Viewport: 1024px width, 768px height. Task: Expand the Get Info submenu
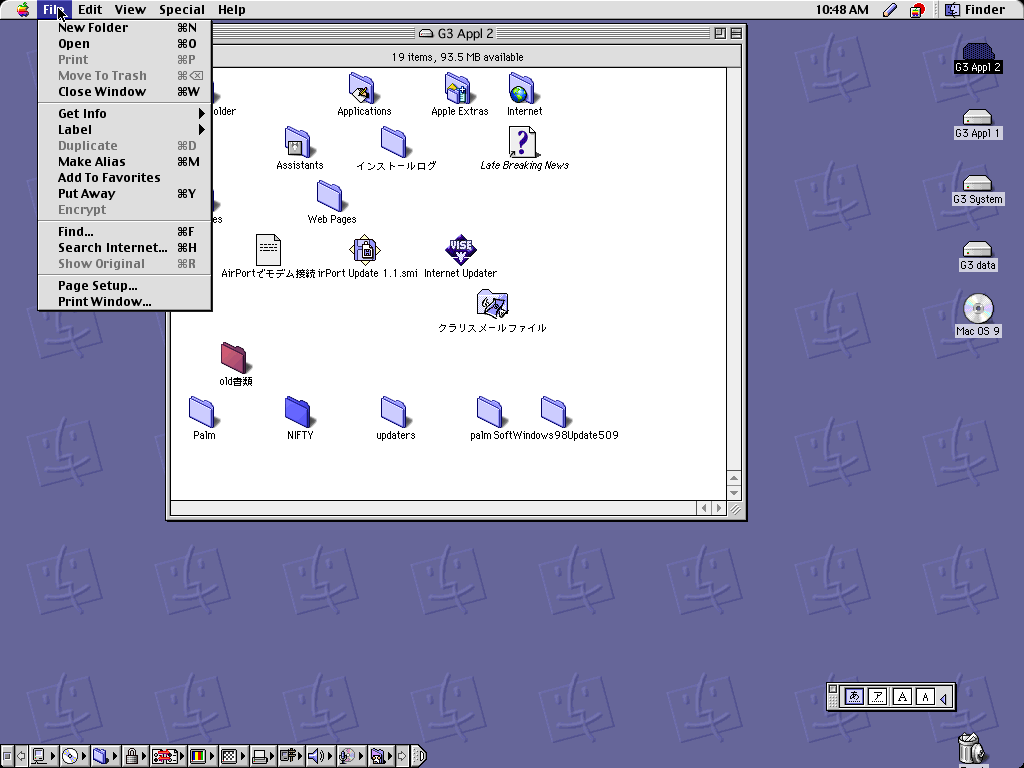click(125, 114)
